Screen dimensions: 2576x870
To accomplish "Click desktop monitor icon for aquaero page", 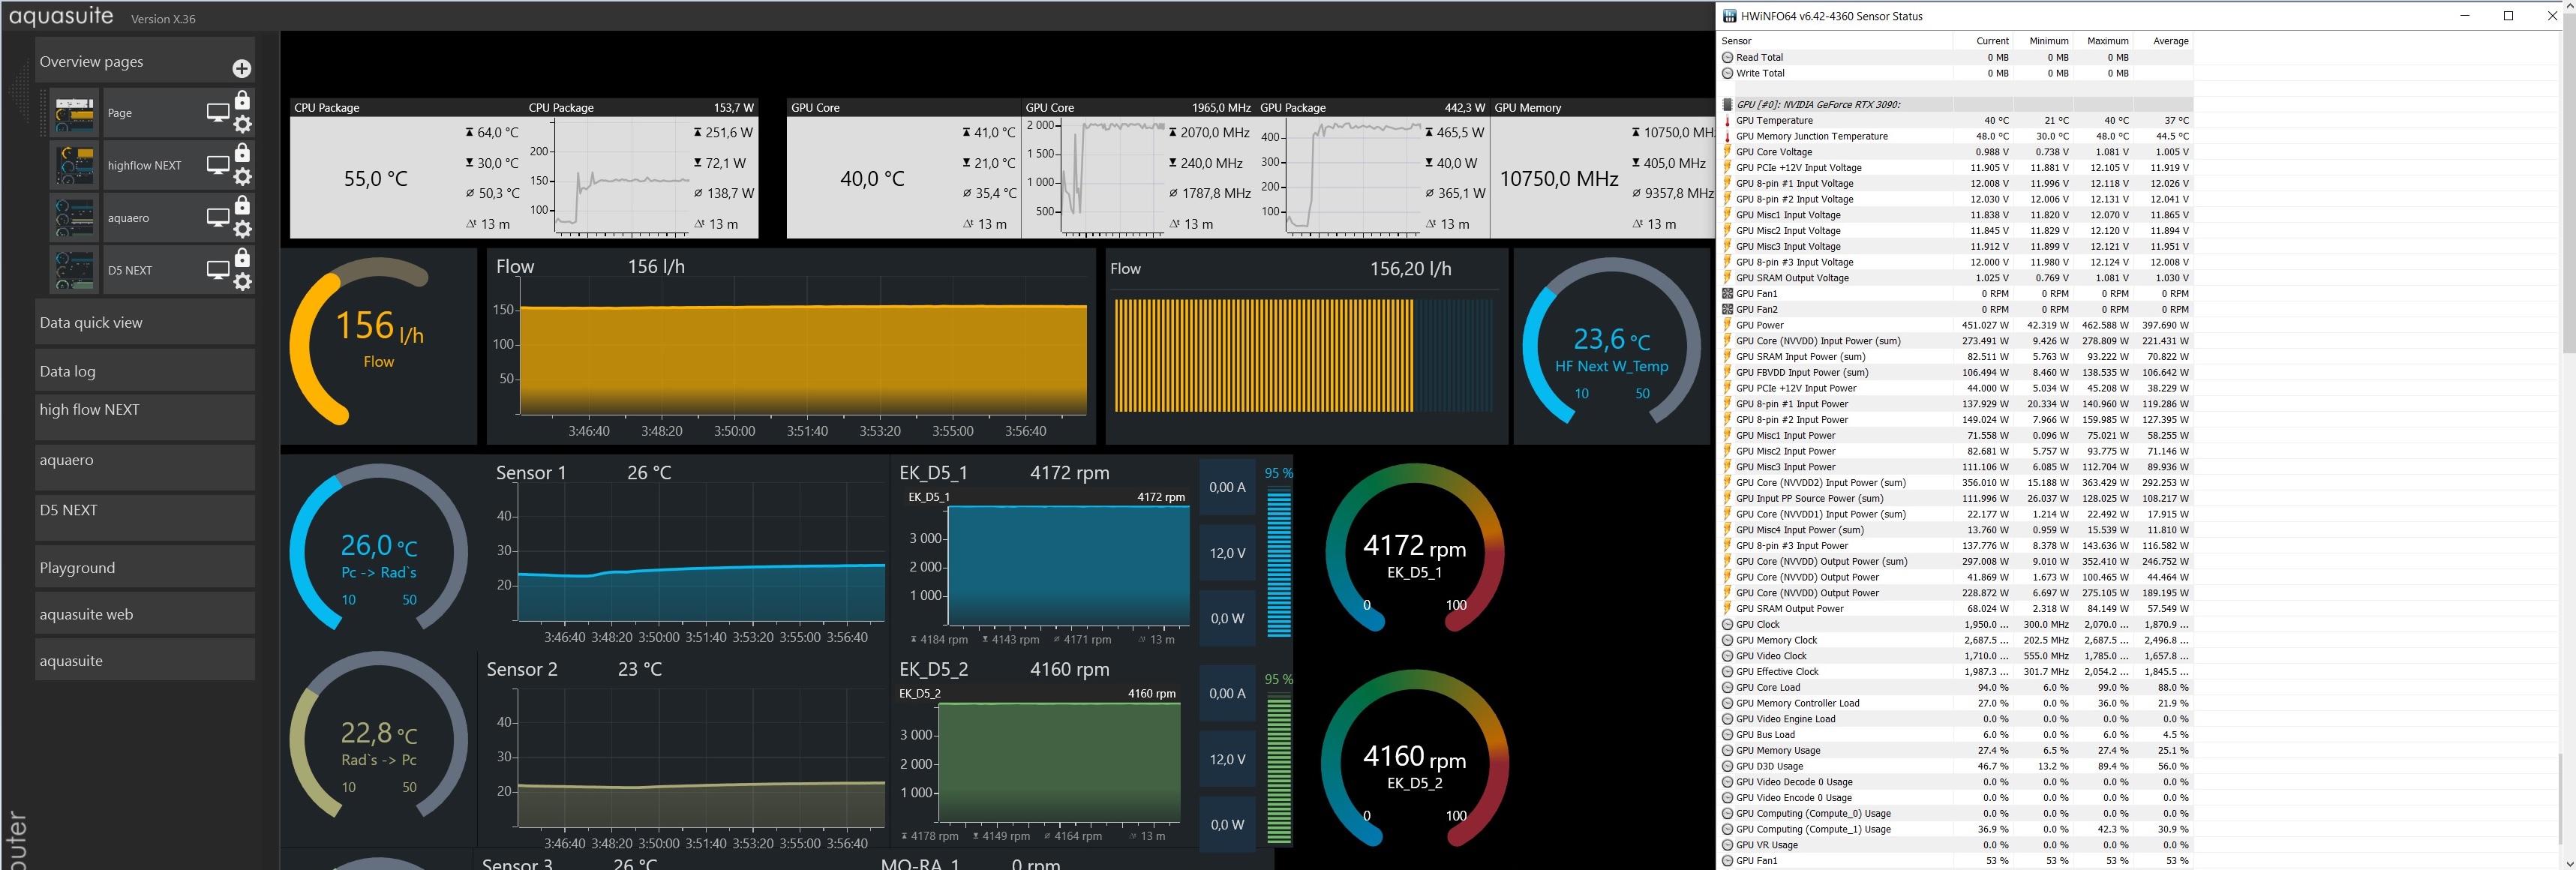I will point(217,217).
